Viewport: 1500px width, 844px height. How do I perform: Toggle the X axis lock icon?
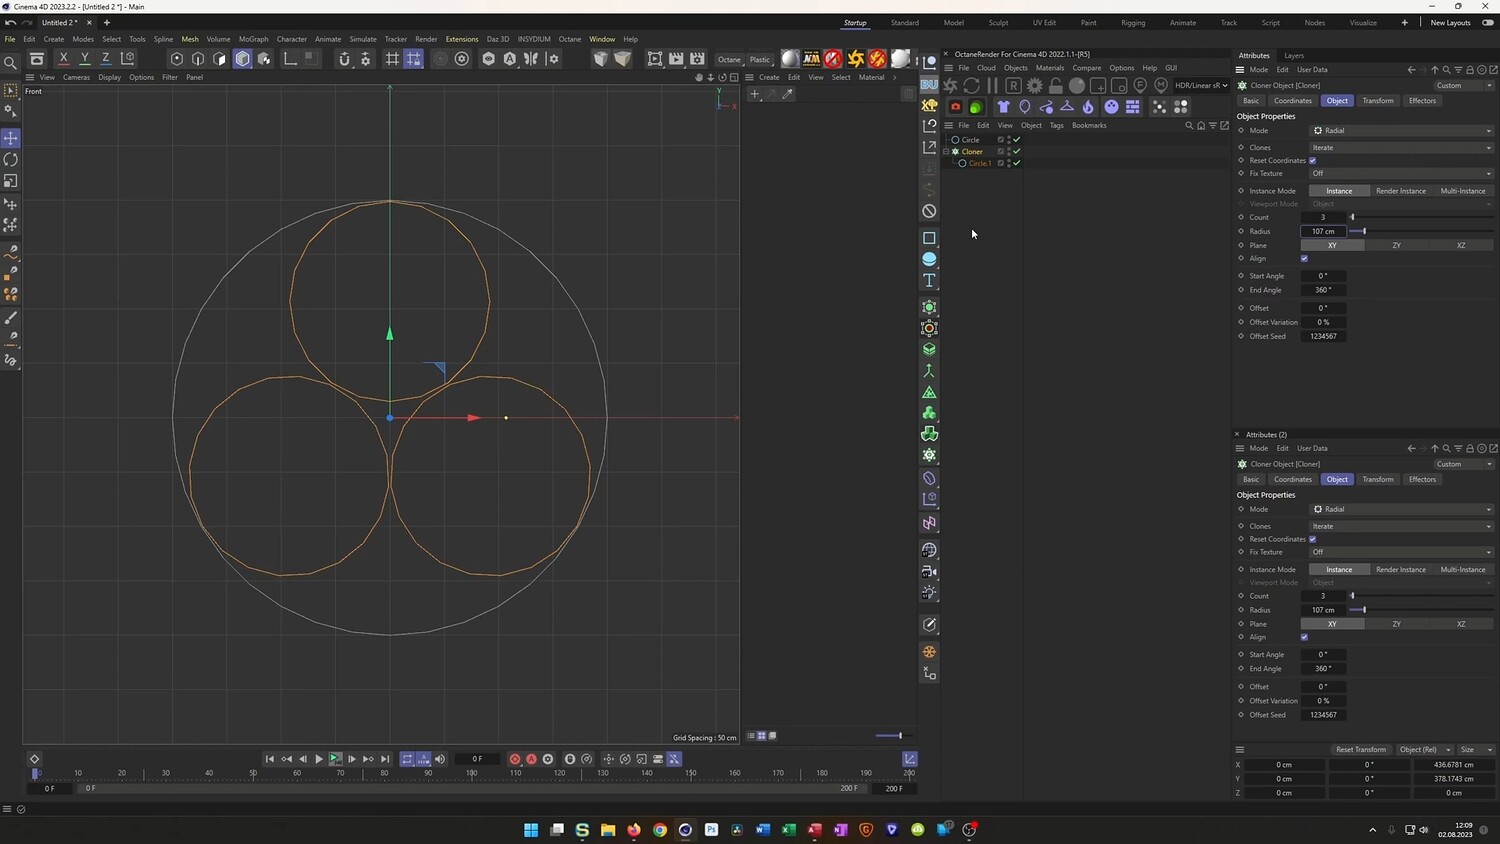click(64, 59)
